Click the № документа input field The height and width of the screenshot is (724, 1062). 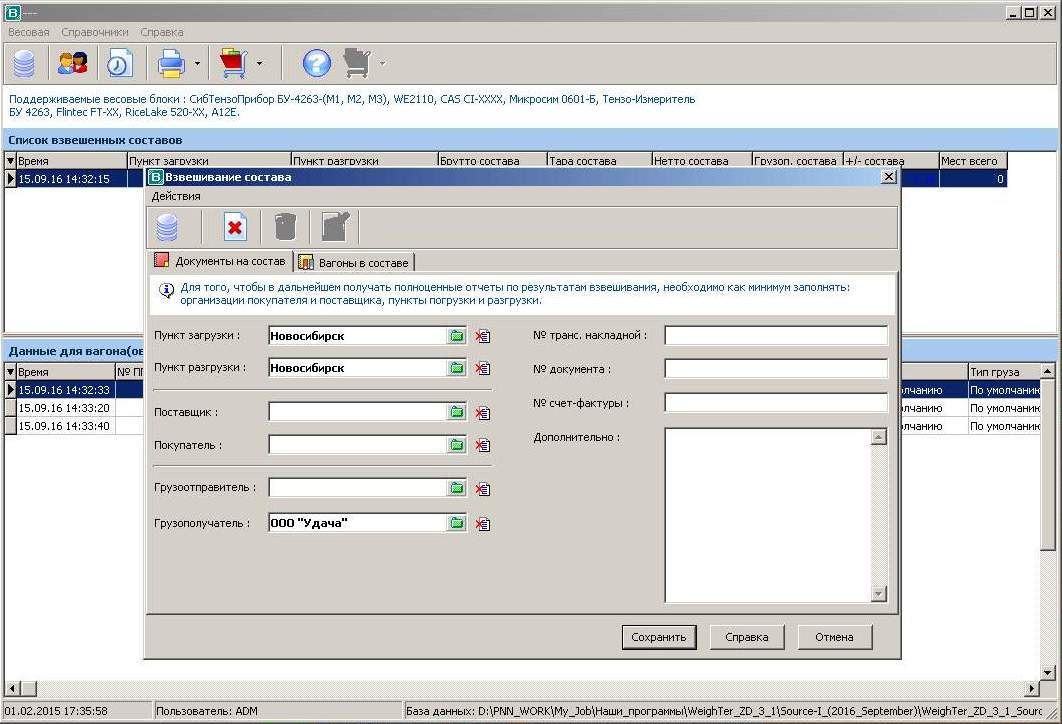(x=775, y=369)
